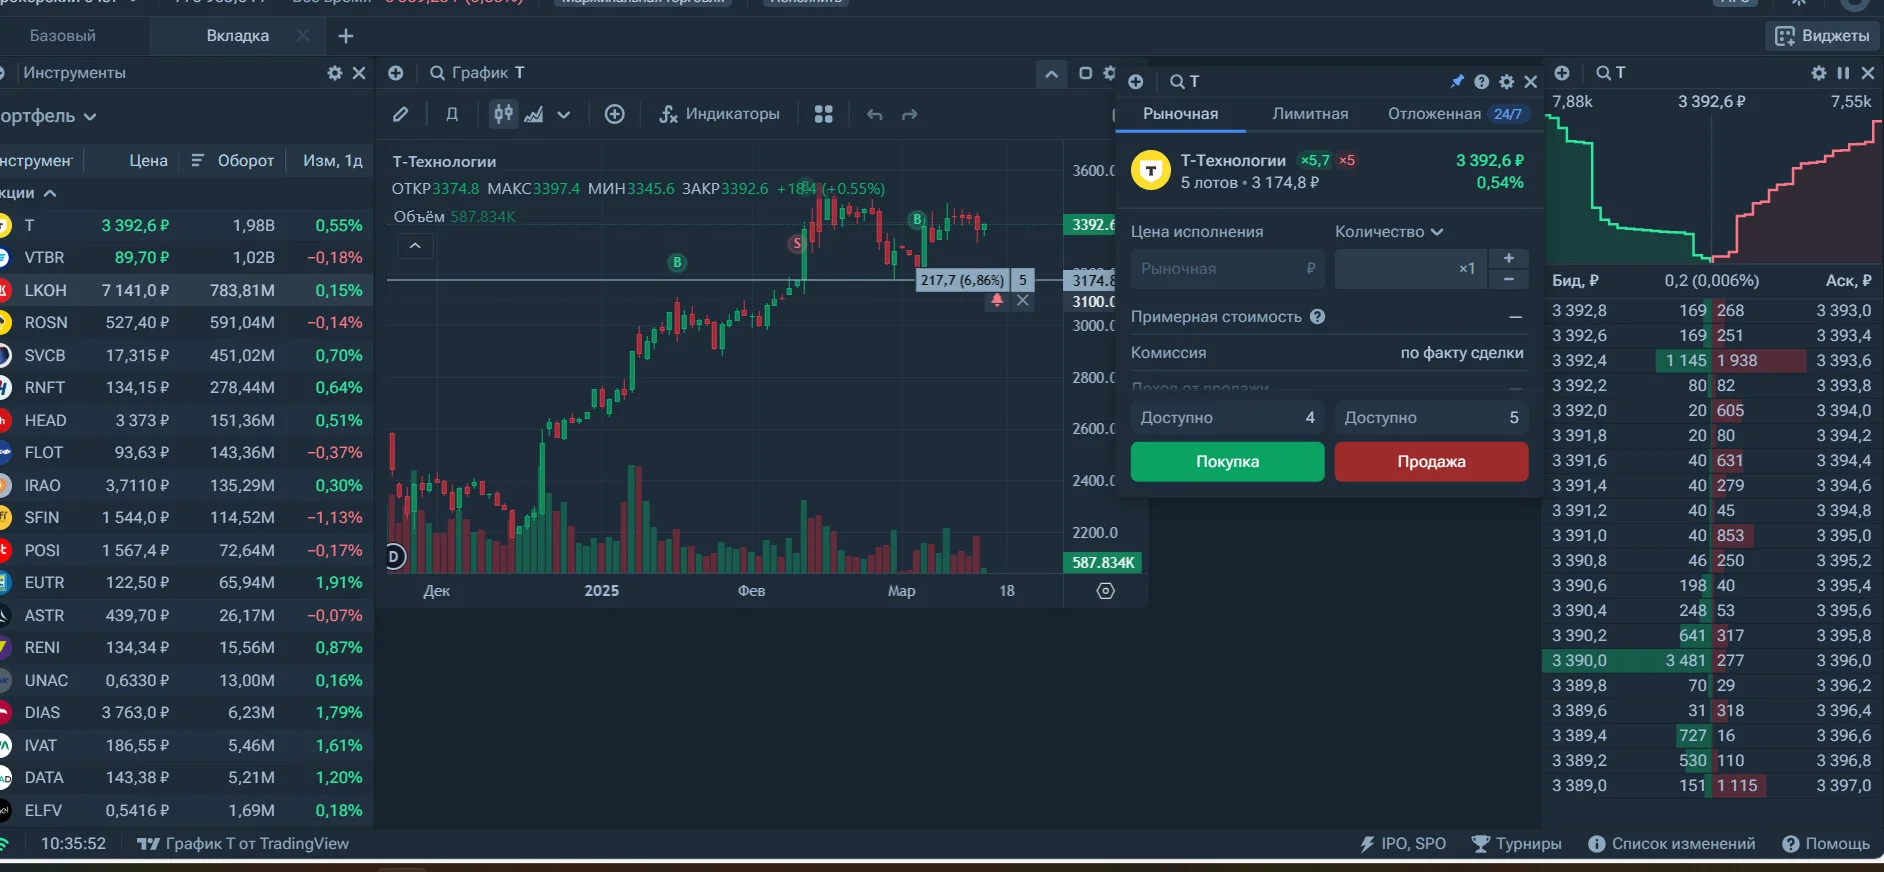This screenshot has height=872, width=1884.
Task: Switch to the Лимитная order tab
Action: coord(1310,114)
